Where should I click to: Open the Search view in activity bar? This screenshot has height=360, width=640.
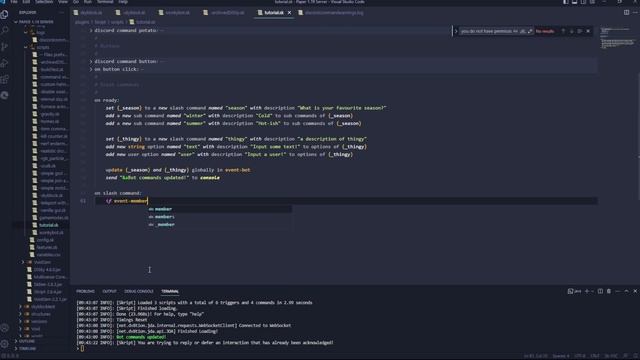click(4, 31)
